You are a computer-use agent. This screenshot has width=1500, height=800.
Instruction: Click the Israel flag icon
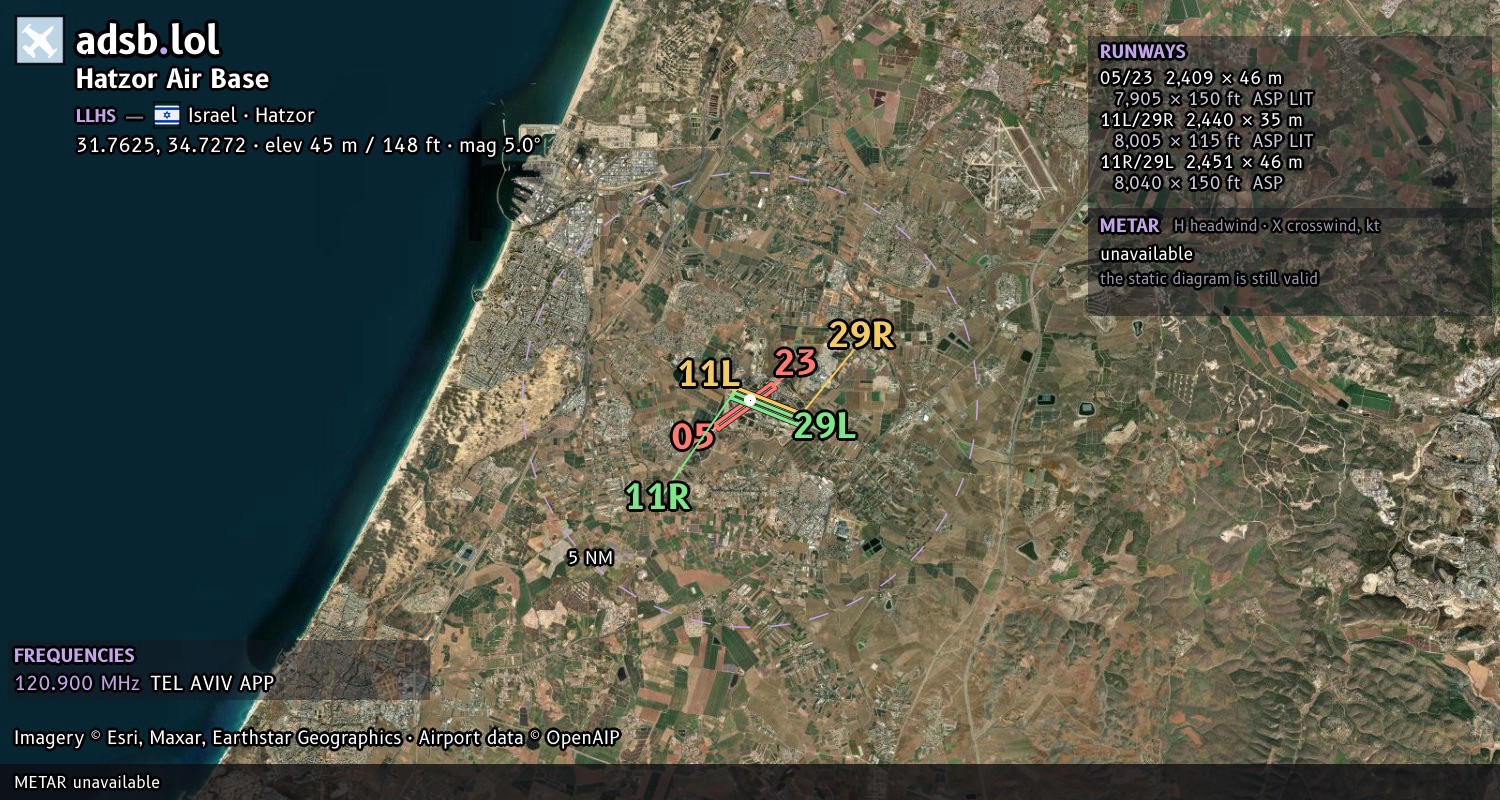(x=166, y=115)
